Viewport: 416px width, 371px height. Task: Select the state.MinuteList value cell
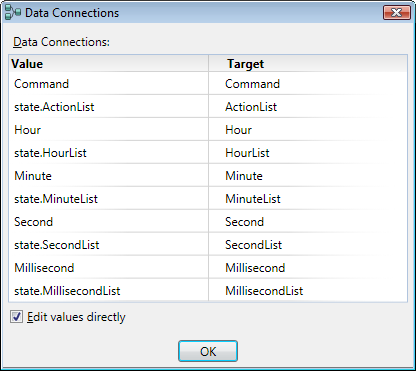(x=109, y=199)
